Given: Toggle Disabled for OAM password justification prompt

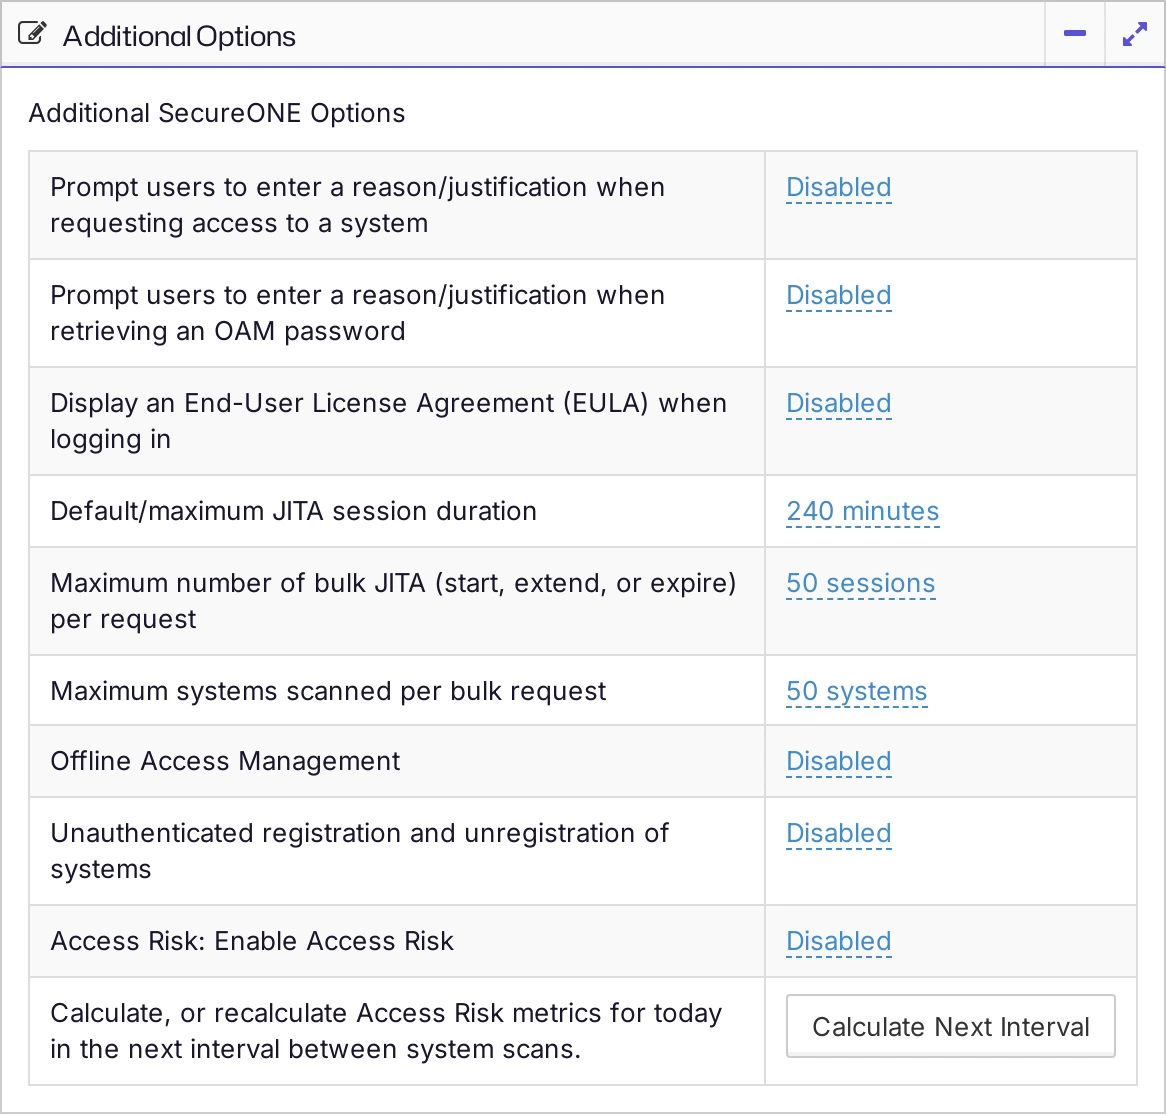Looking at the screenshot, I should click(838, 295).
